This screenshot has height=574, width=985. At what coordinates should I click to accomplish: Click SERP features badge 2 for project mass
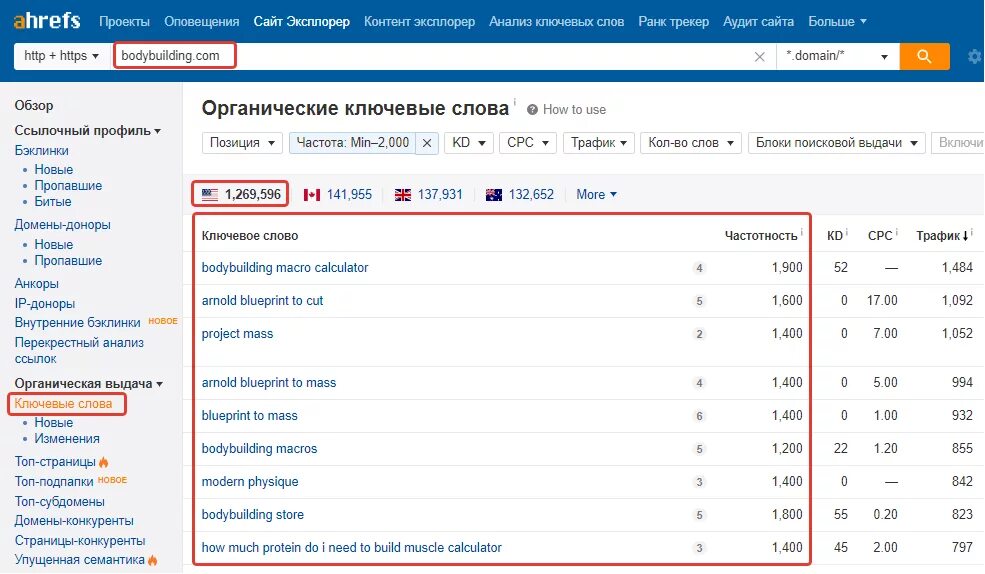point(699,334)
